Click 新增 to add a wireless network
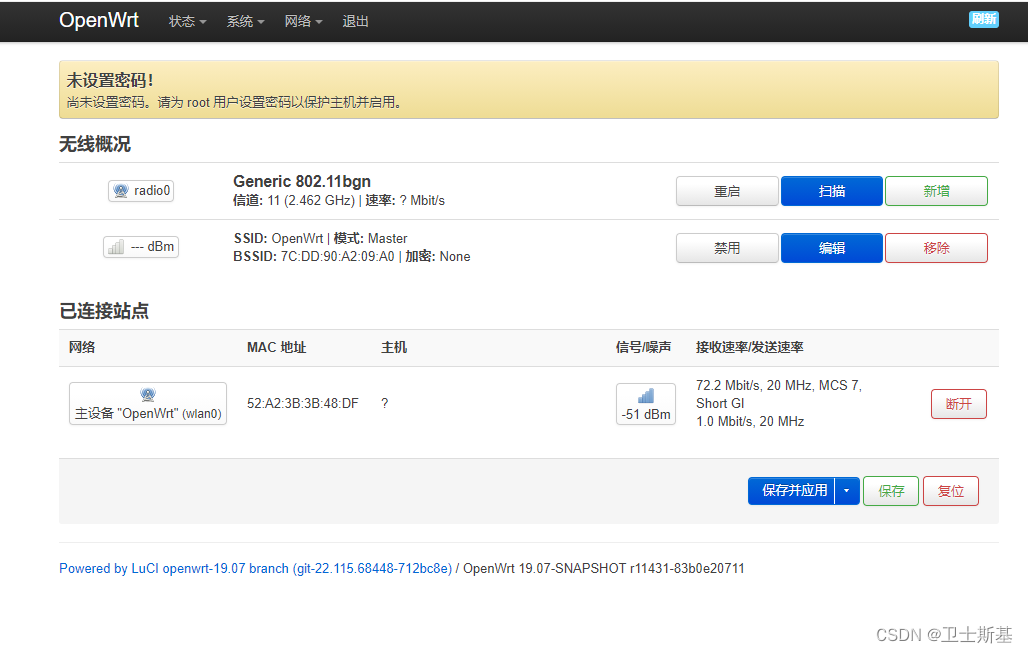This screenshot has width=1028, height=653. pyautogui.click(x=936, y=191)
